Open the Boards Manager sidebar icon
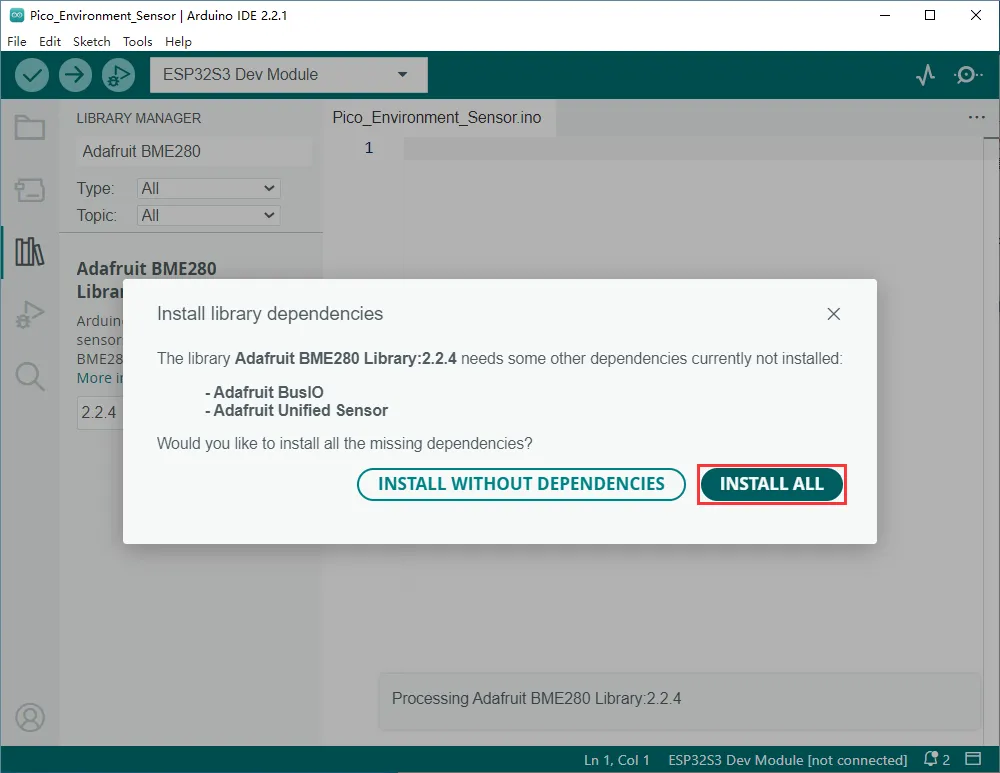 point(30,189)
